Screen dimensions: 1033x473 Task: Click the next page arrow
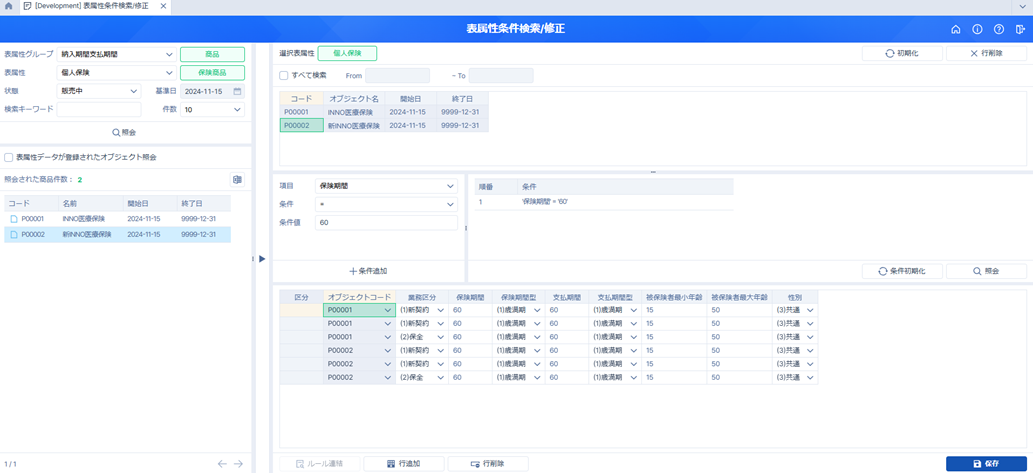[x=238, y=464]
